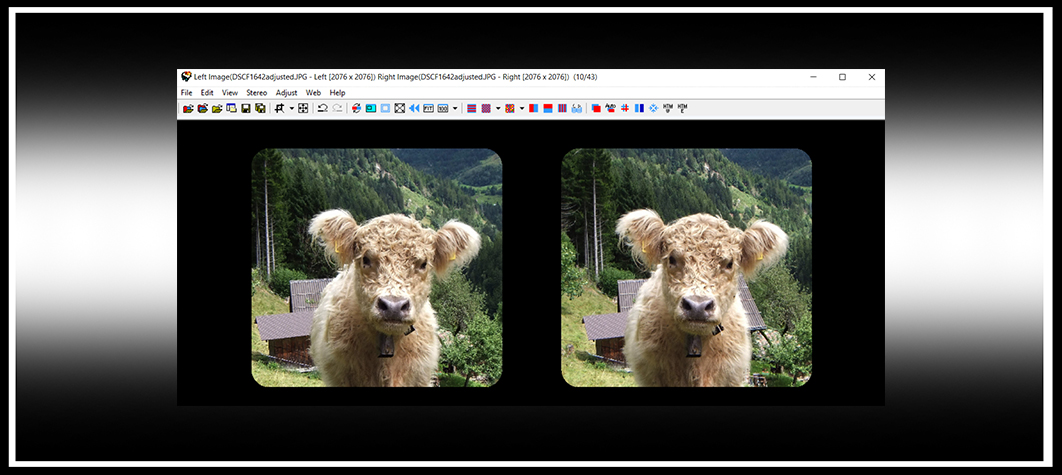1062x475 pixels.
Task: Open the Stereo menu
Action: point(257,92)
